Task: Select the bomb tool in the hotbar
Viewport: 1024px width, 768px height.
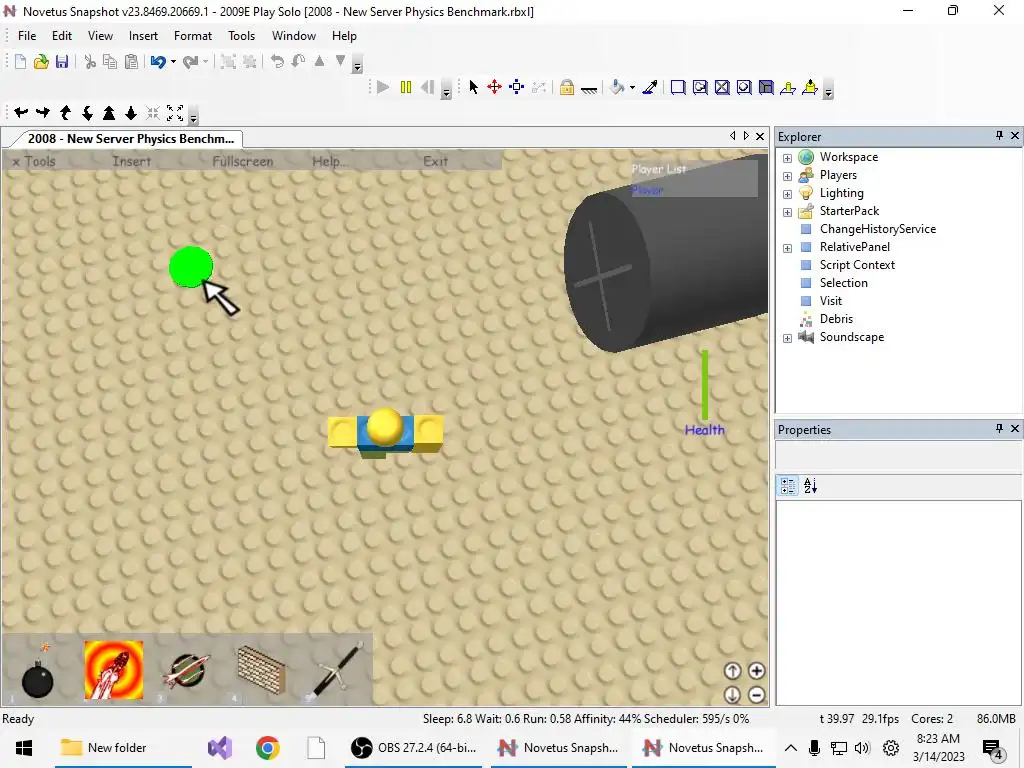Action: coord(37,671)
